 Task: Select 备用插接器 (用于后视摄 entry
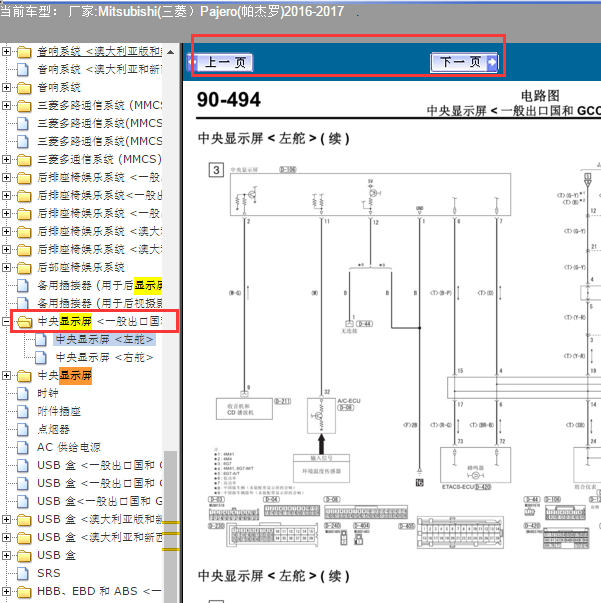click(x=99, y=303)
